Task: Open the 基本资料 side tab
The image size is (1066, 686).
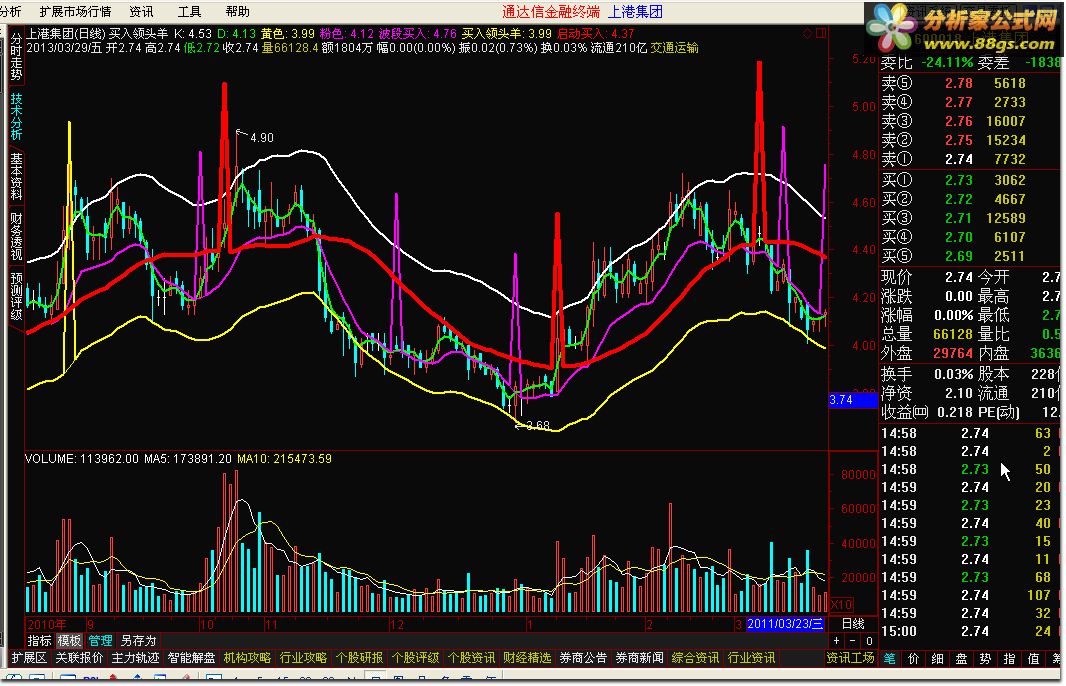Action: pos(16,176)
